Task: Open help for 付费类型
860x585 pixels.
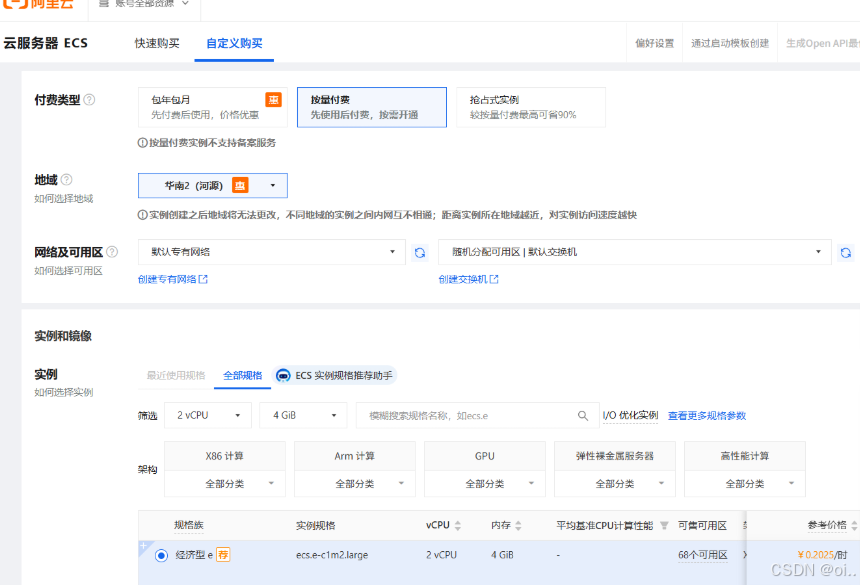Action: point(89,100)
